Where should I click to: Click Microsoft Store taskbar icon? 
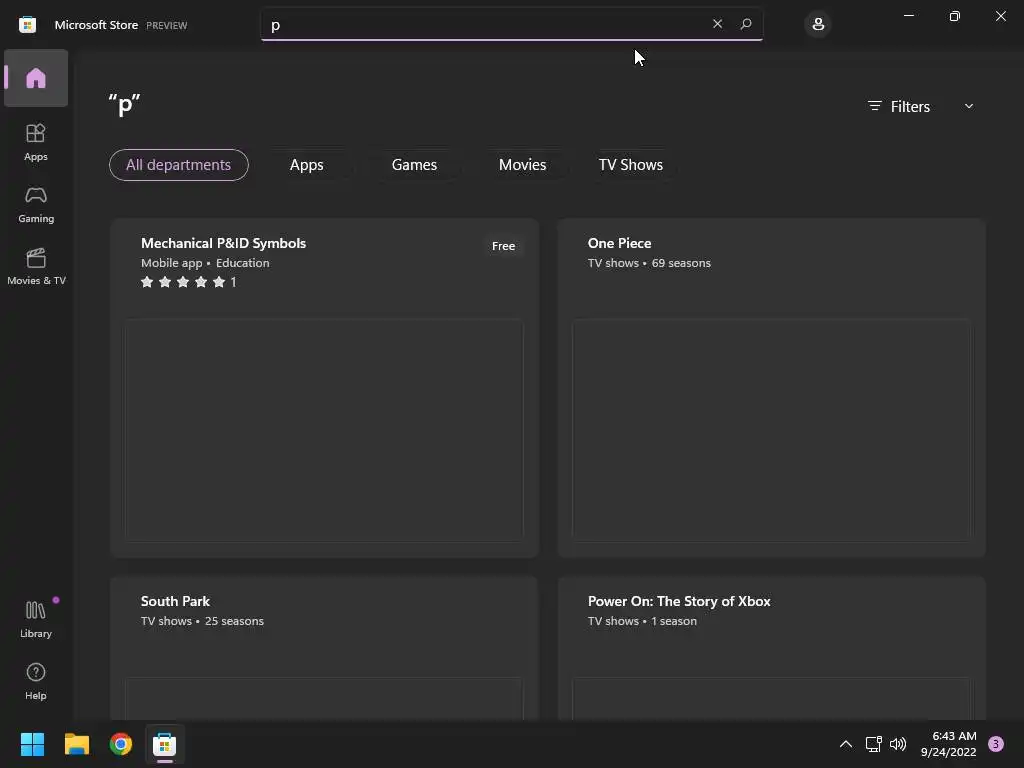coord(165,744)
